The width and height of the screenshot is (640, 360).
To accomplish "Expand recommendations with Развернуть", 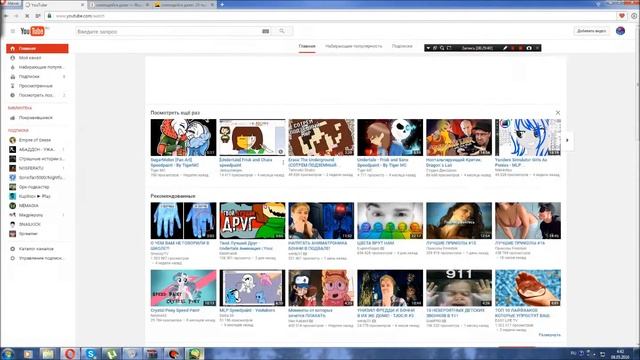I will pyautogui.click(x=549, y=335).
